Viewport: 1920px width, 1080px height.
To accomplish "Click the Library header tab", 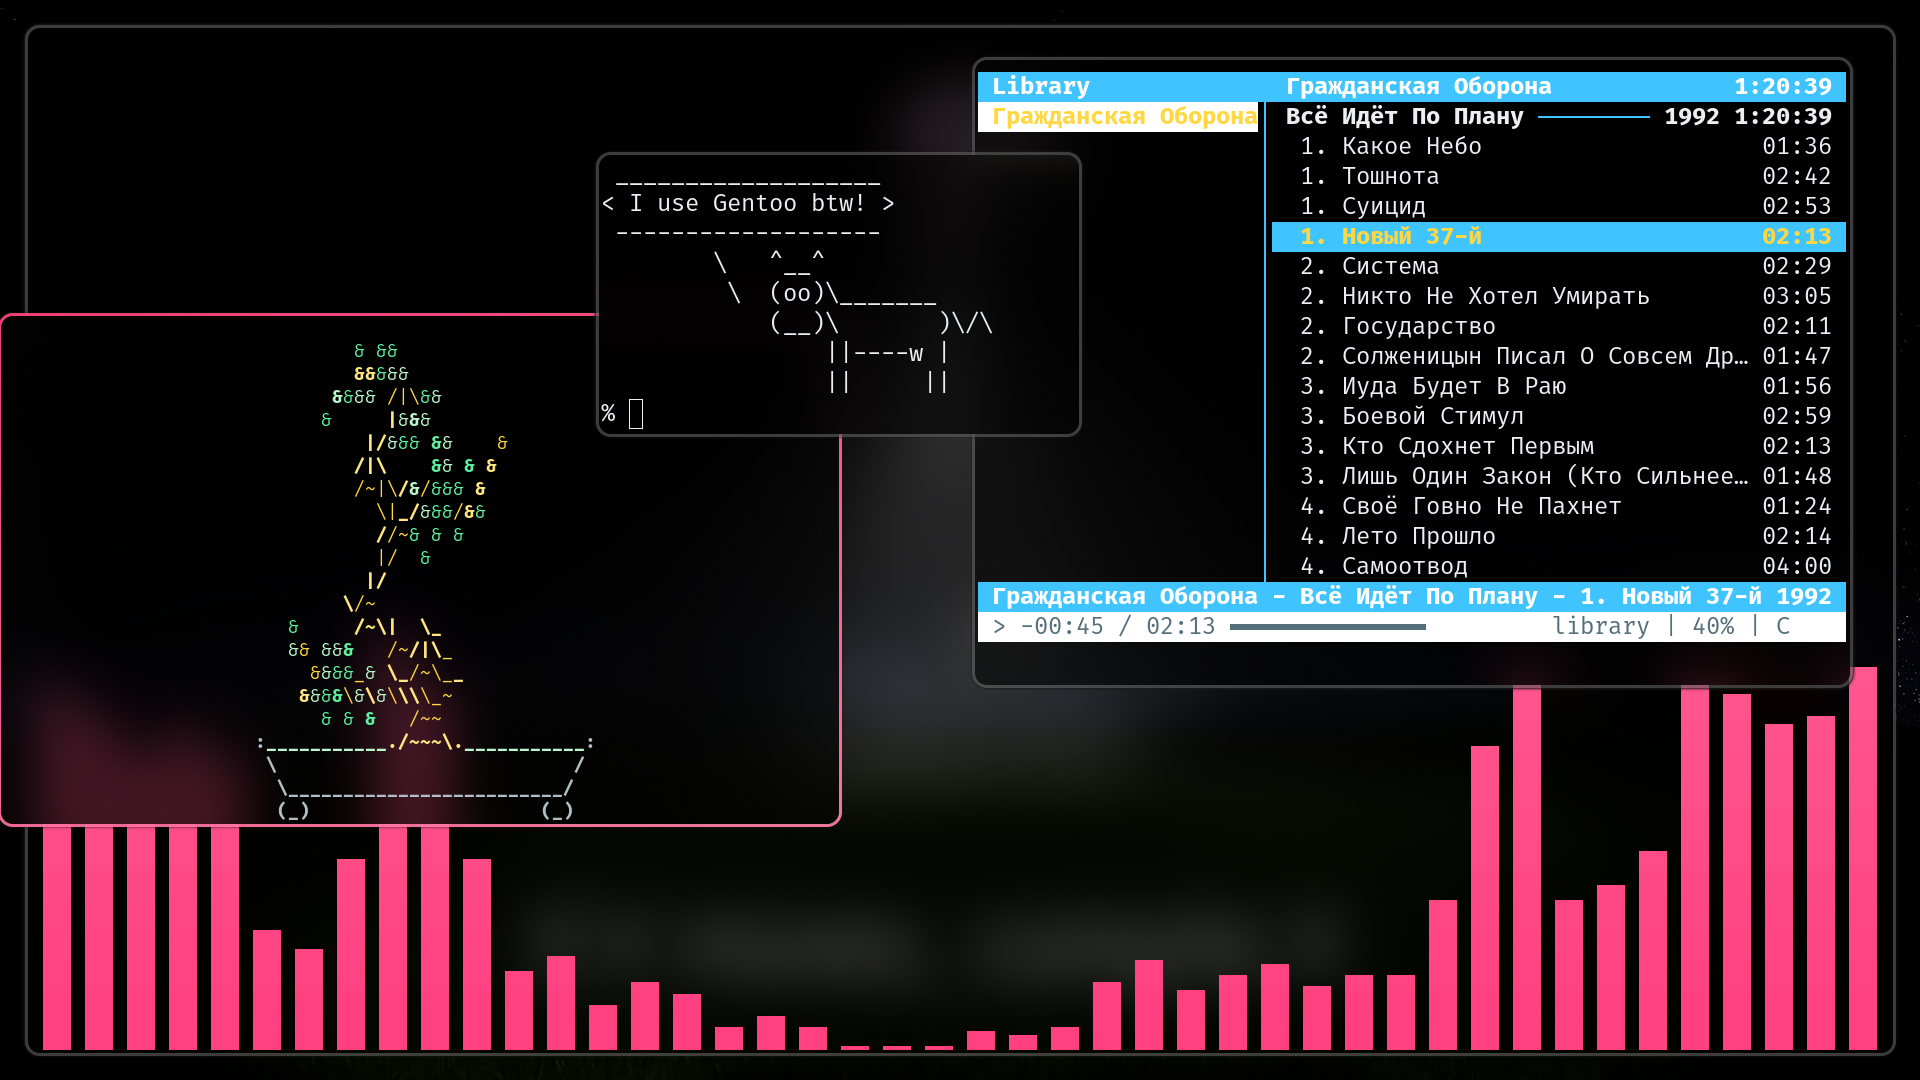I will (x=1040, y=87).
